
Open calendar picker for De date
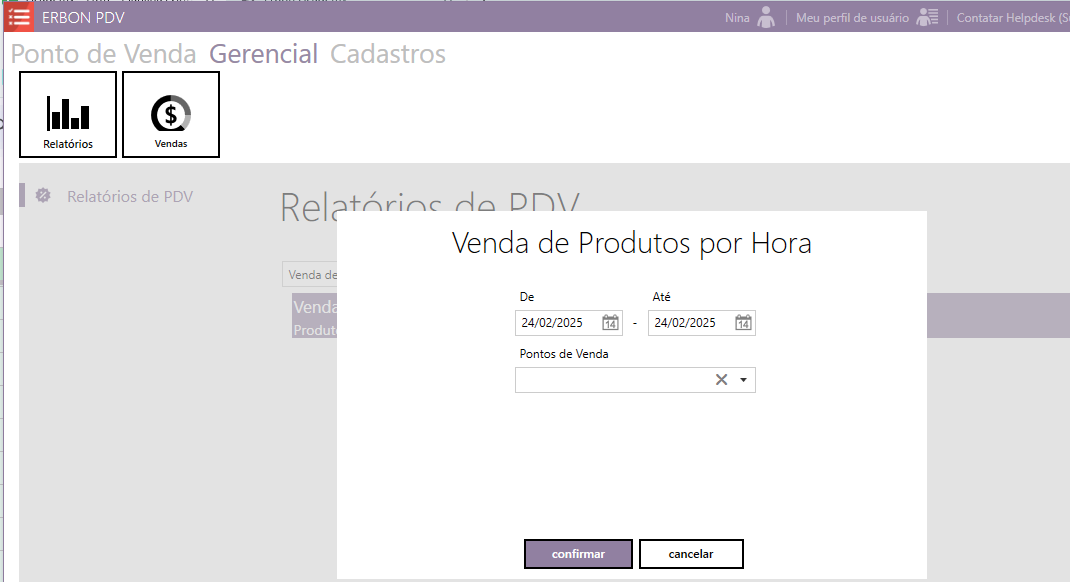(610, 323)
